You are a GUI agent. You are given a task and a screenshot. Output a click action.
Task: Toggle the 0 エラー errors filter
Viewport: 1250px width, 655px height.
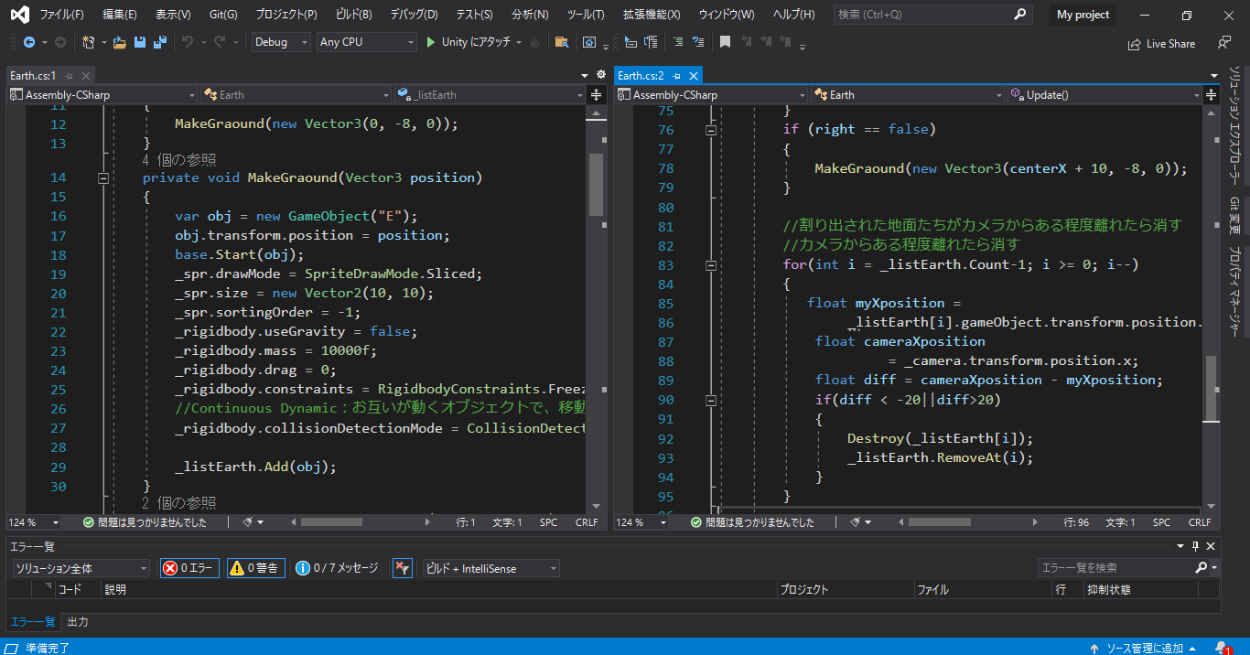click(x=190, y=568)
